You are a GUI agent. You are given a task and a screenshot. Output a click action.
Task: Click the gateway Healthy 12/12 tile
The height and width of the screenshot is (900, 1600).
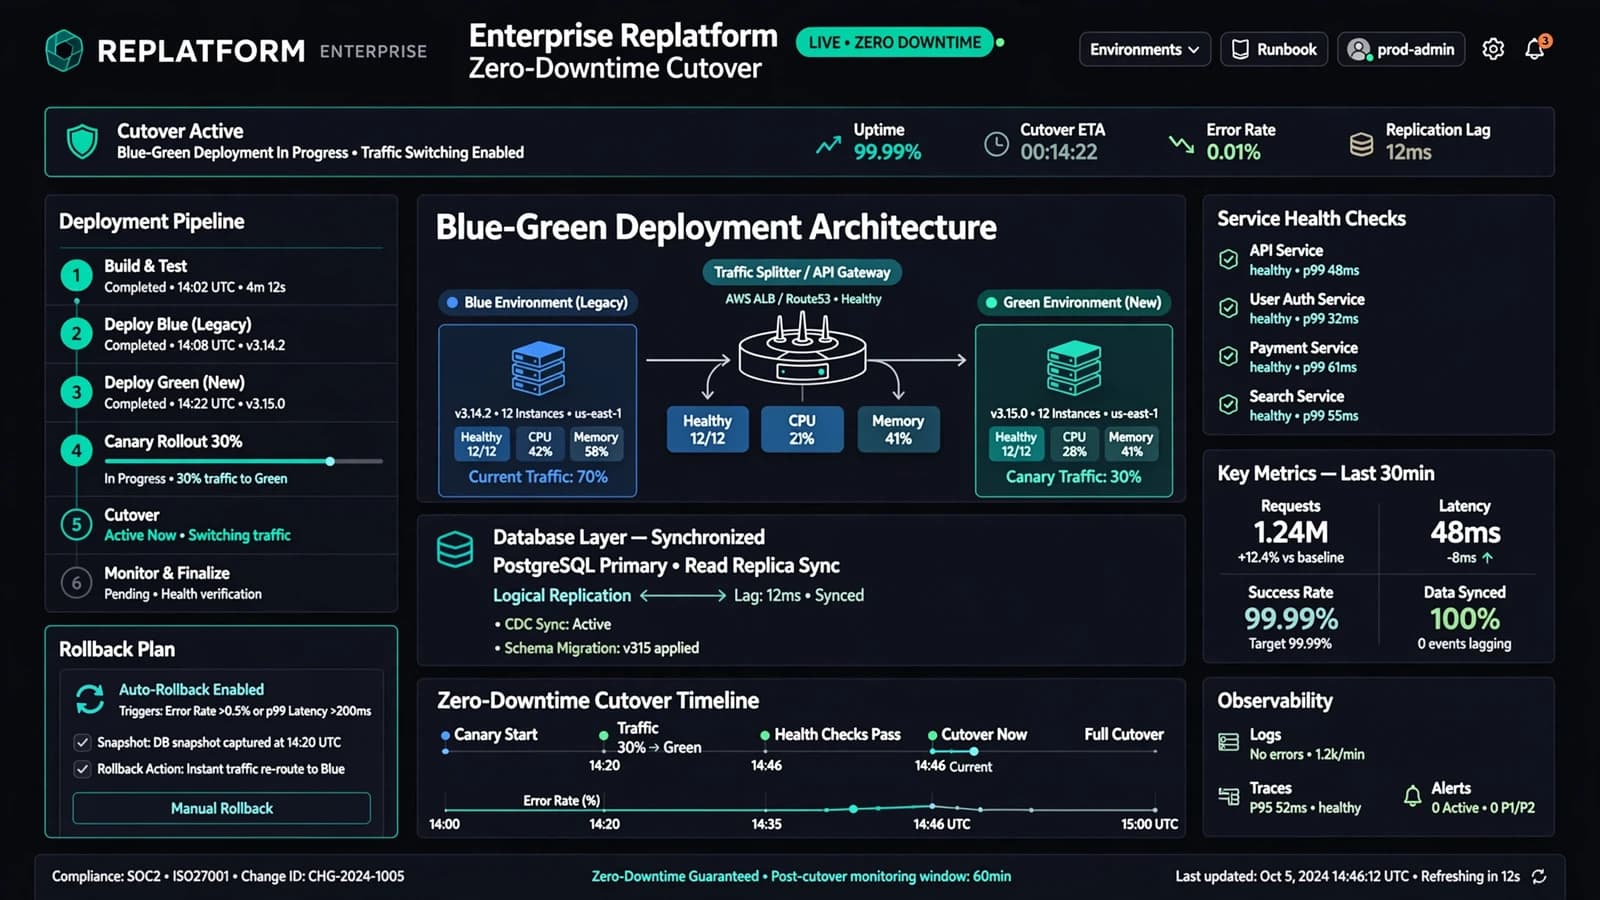(708, 429)
